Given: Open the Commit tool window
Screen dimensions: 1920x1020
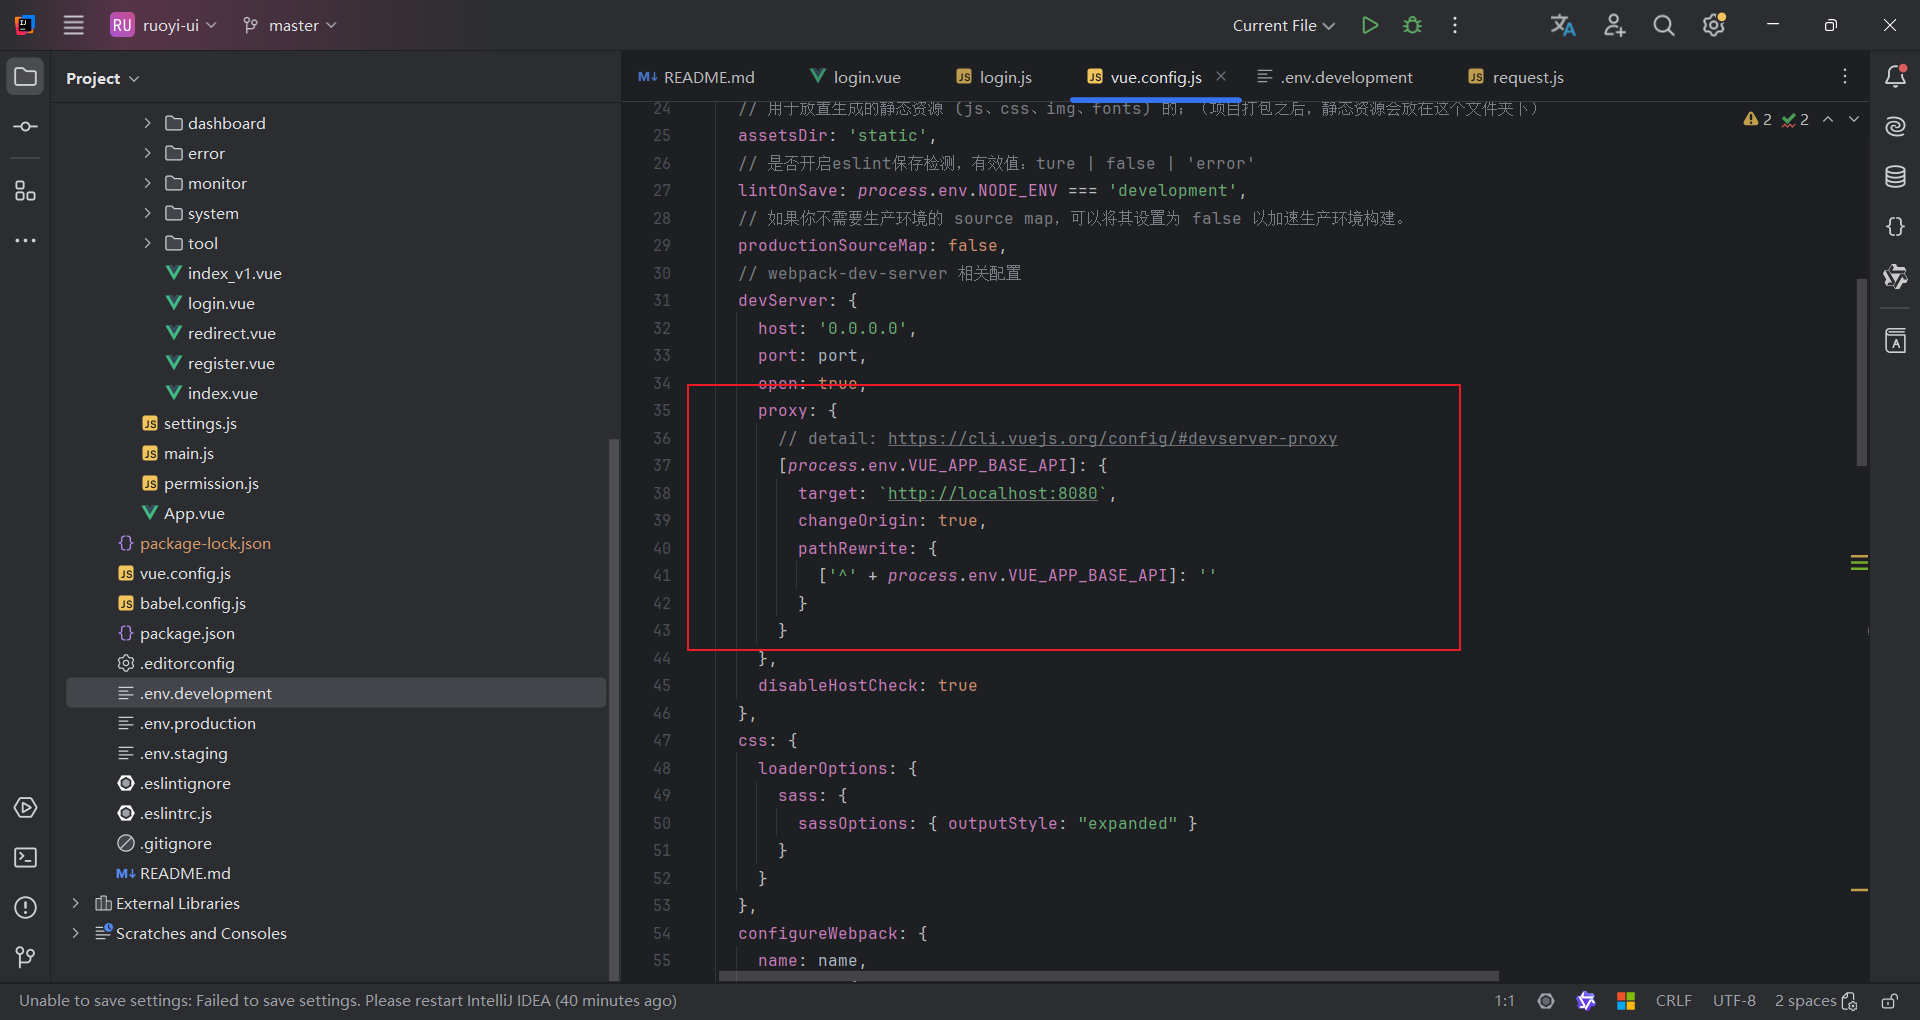Looking at the screenshot, I should click(25, 127).
